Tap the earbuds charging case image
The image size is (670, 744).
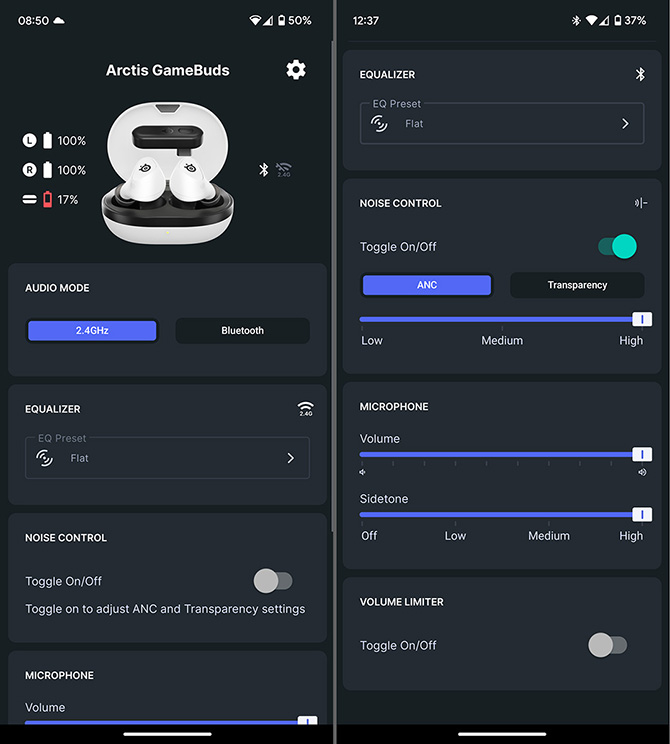tap(168, 173)
